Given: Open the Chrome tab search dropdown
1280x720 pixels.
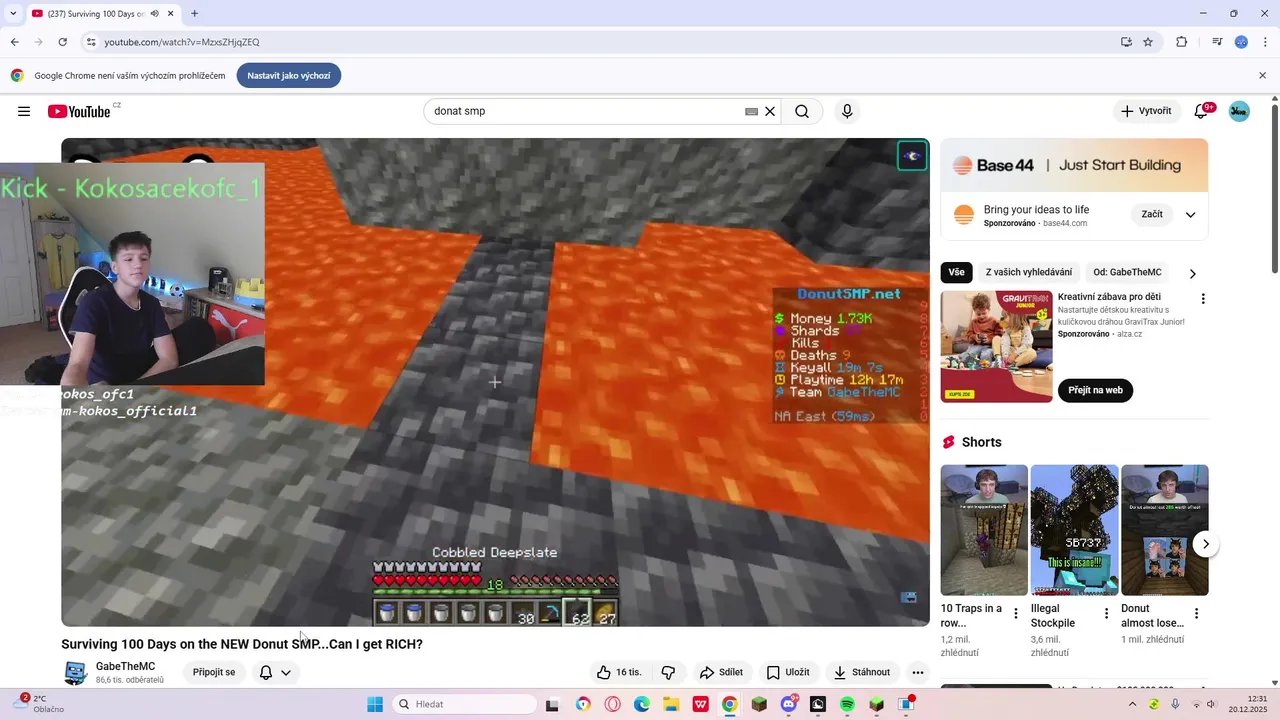Looking at the screenshot, I should 13,14.
